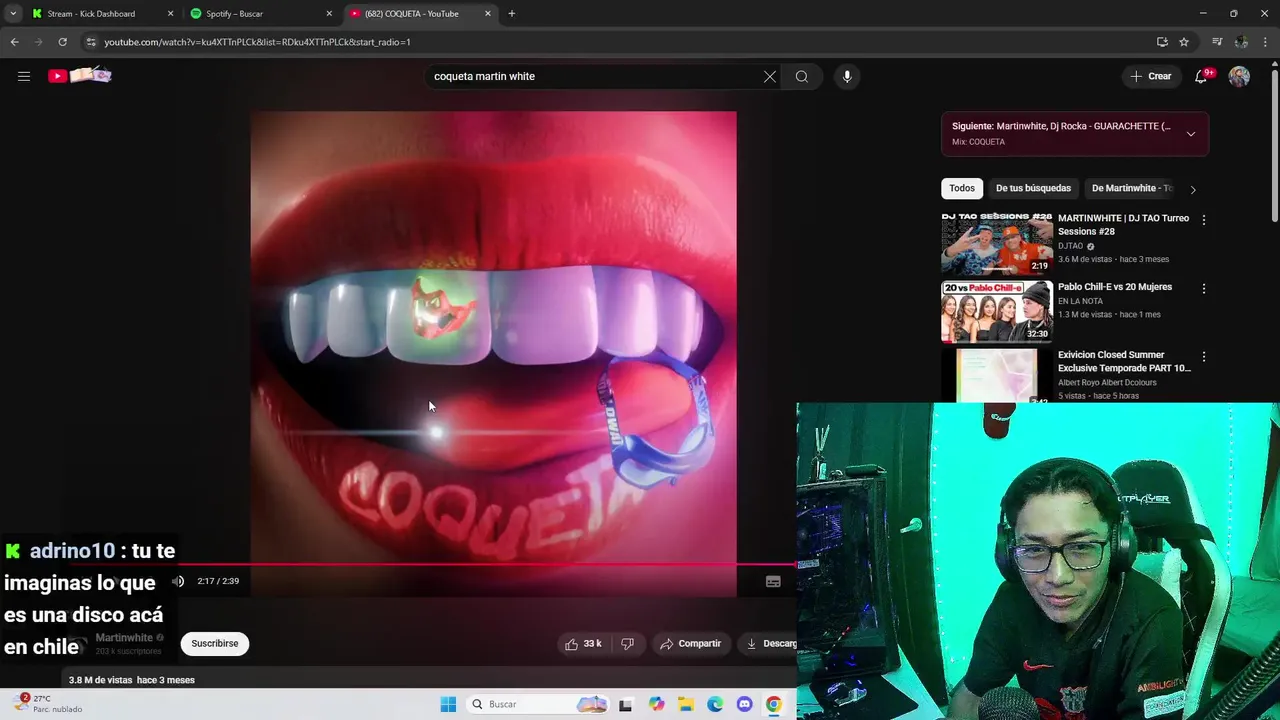Click the '3.8 M de vistas' text
1280x720 pixels.
[100, 680]
